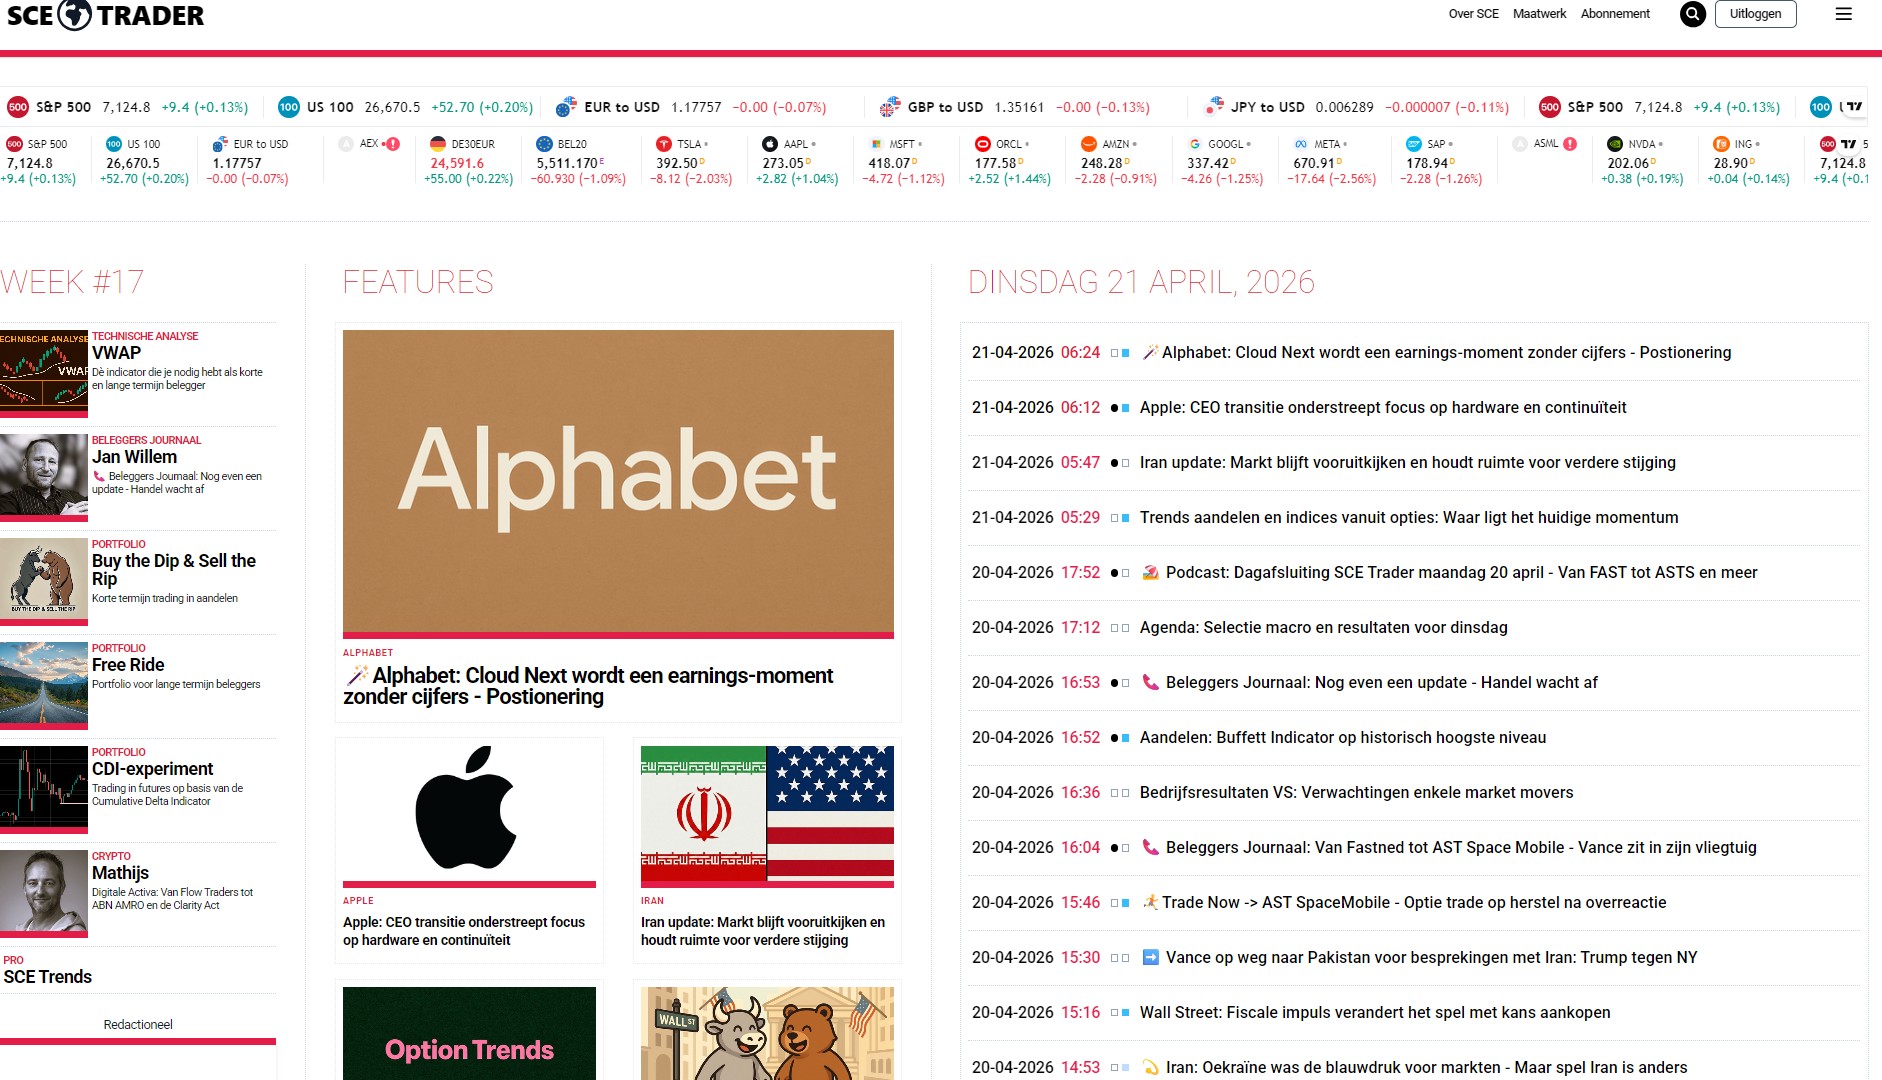Click the ASML red warning icon
Image resolution: width=1882 pixels, height=1080 pixels.
point(1570,144)
